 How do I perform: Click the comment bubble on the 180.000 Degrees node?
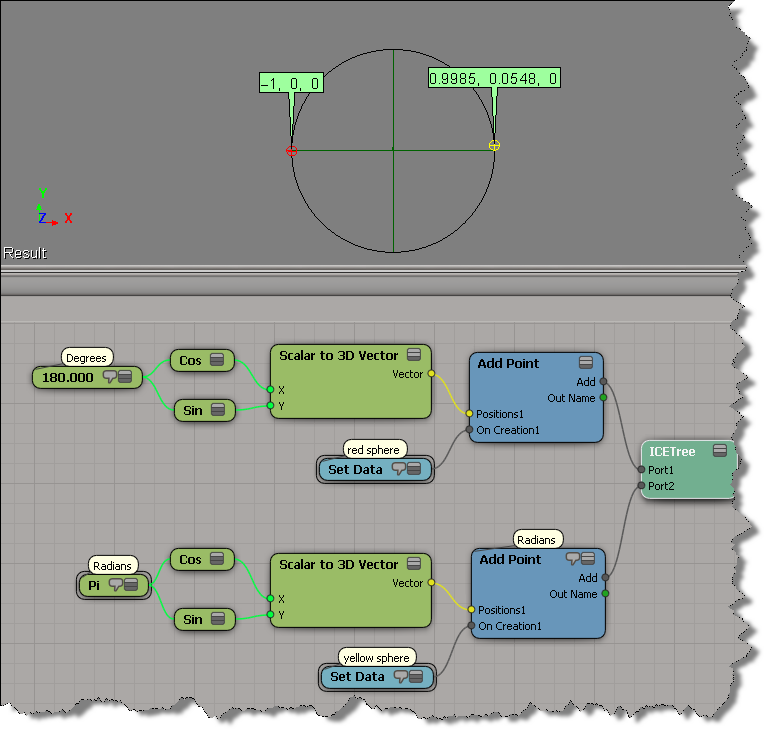(x=111, y=377)
